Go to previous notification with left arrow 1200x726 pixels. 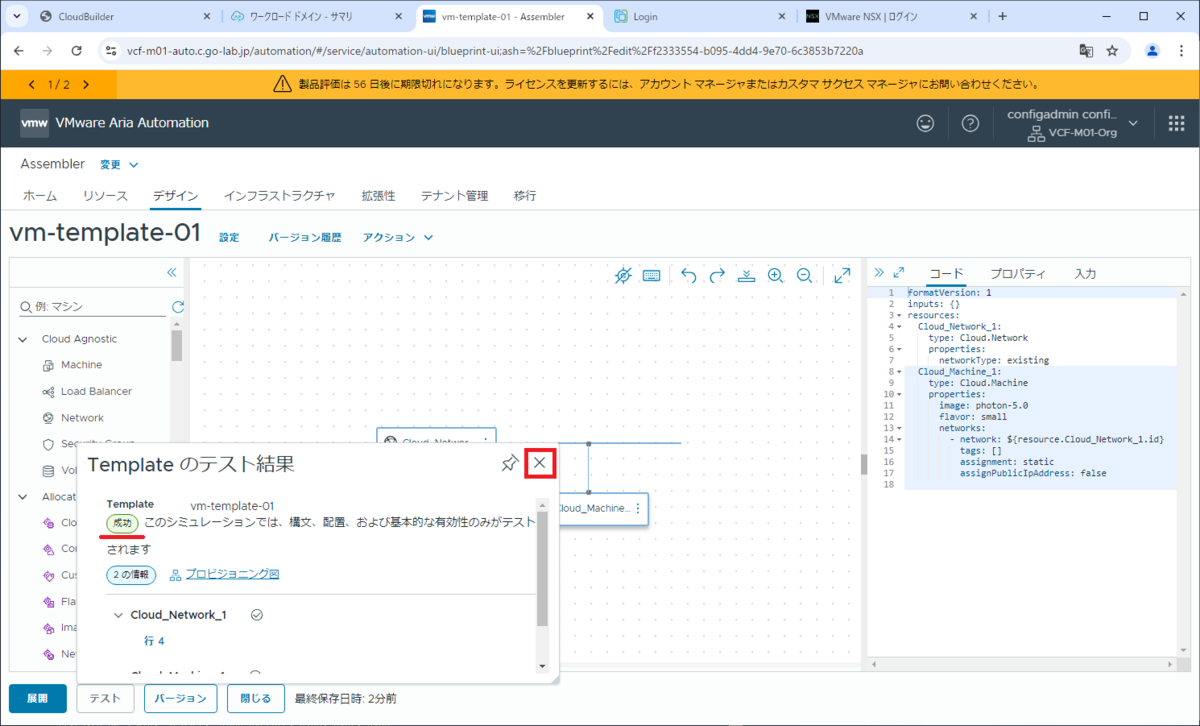point(32,85)
